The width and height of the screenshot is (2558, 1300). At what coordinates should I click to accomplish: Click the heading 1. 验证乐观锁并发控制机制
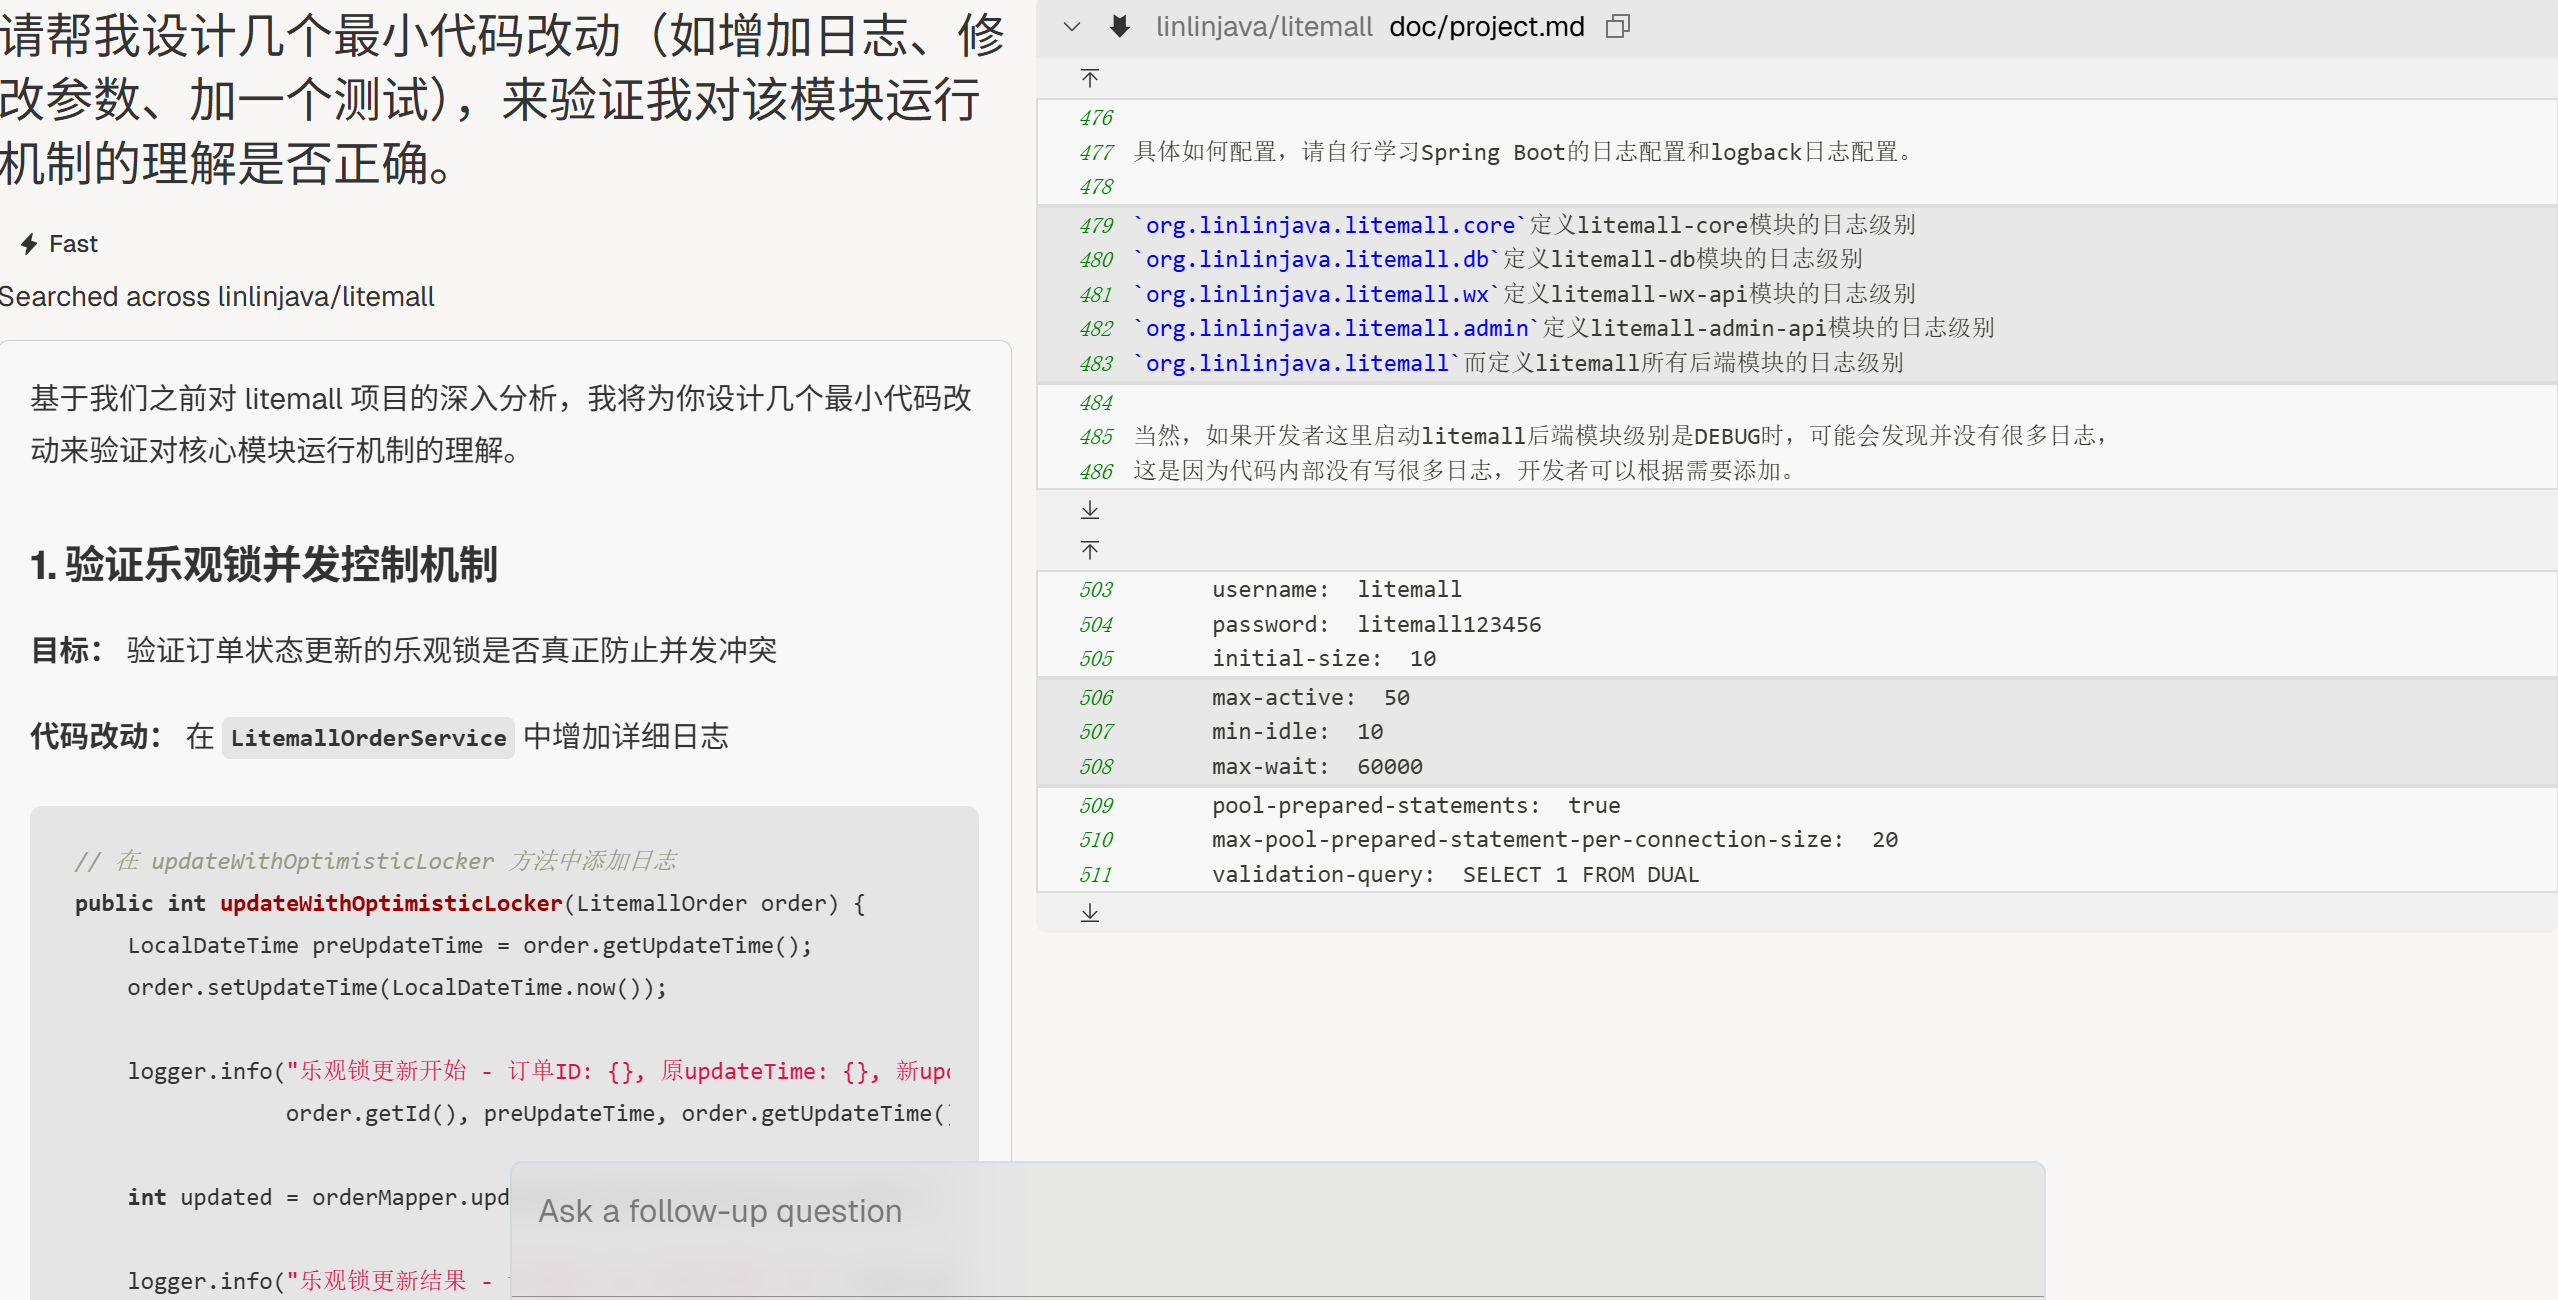pos(264,565)
